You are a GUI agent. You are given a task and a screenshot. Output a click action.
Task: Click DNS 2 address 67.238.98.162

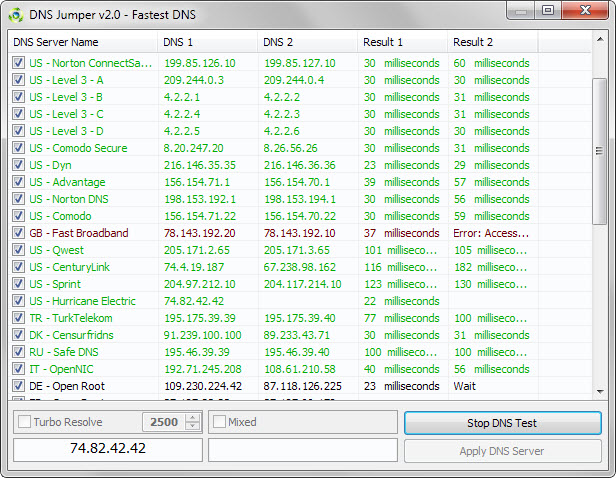(300, 267)
